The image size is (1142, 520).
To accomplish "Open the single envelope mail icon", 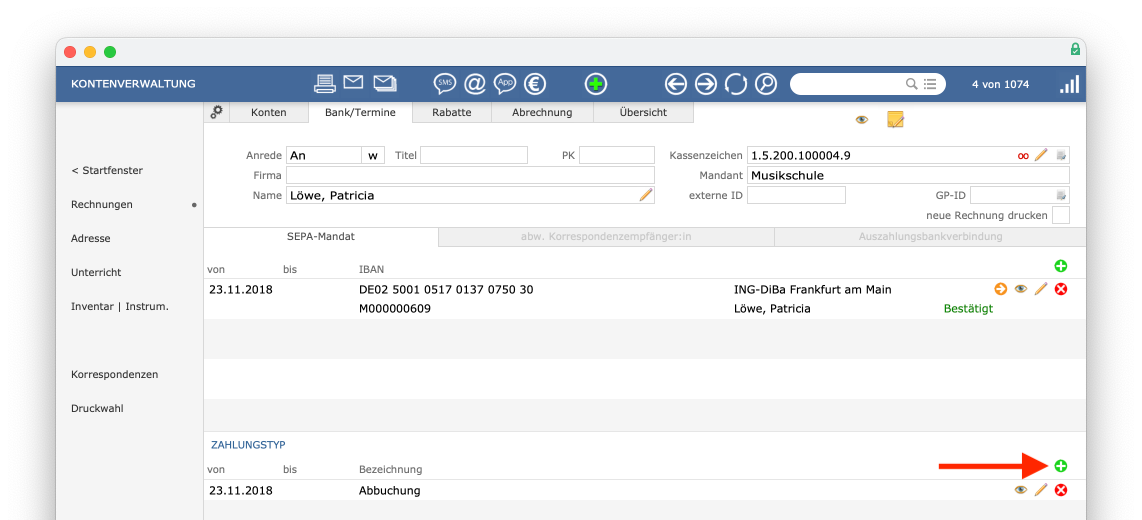I will 353,82.
